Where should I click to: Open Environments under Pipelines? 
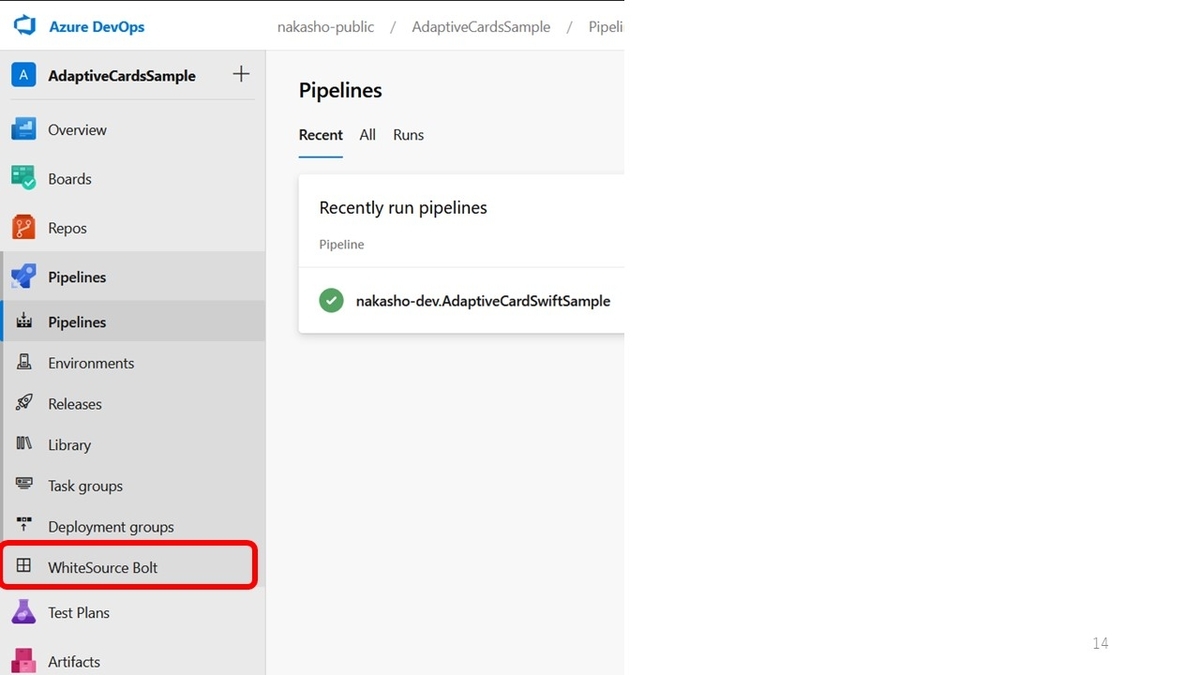pos(133,363)
